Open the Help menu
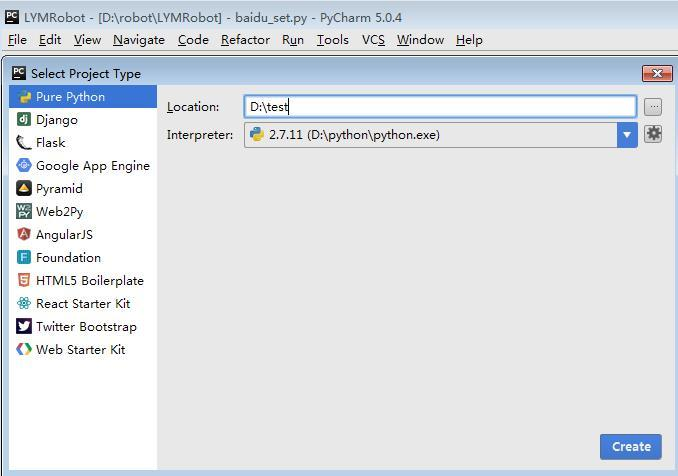 [x=469, y=40]
